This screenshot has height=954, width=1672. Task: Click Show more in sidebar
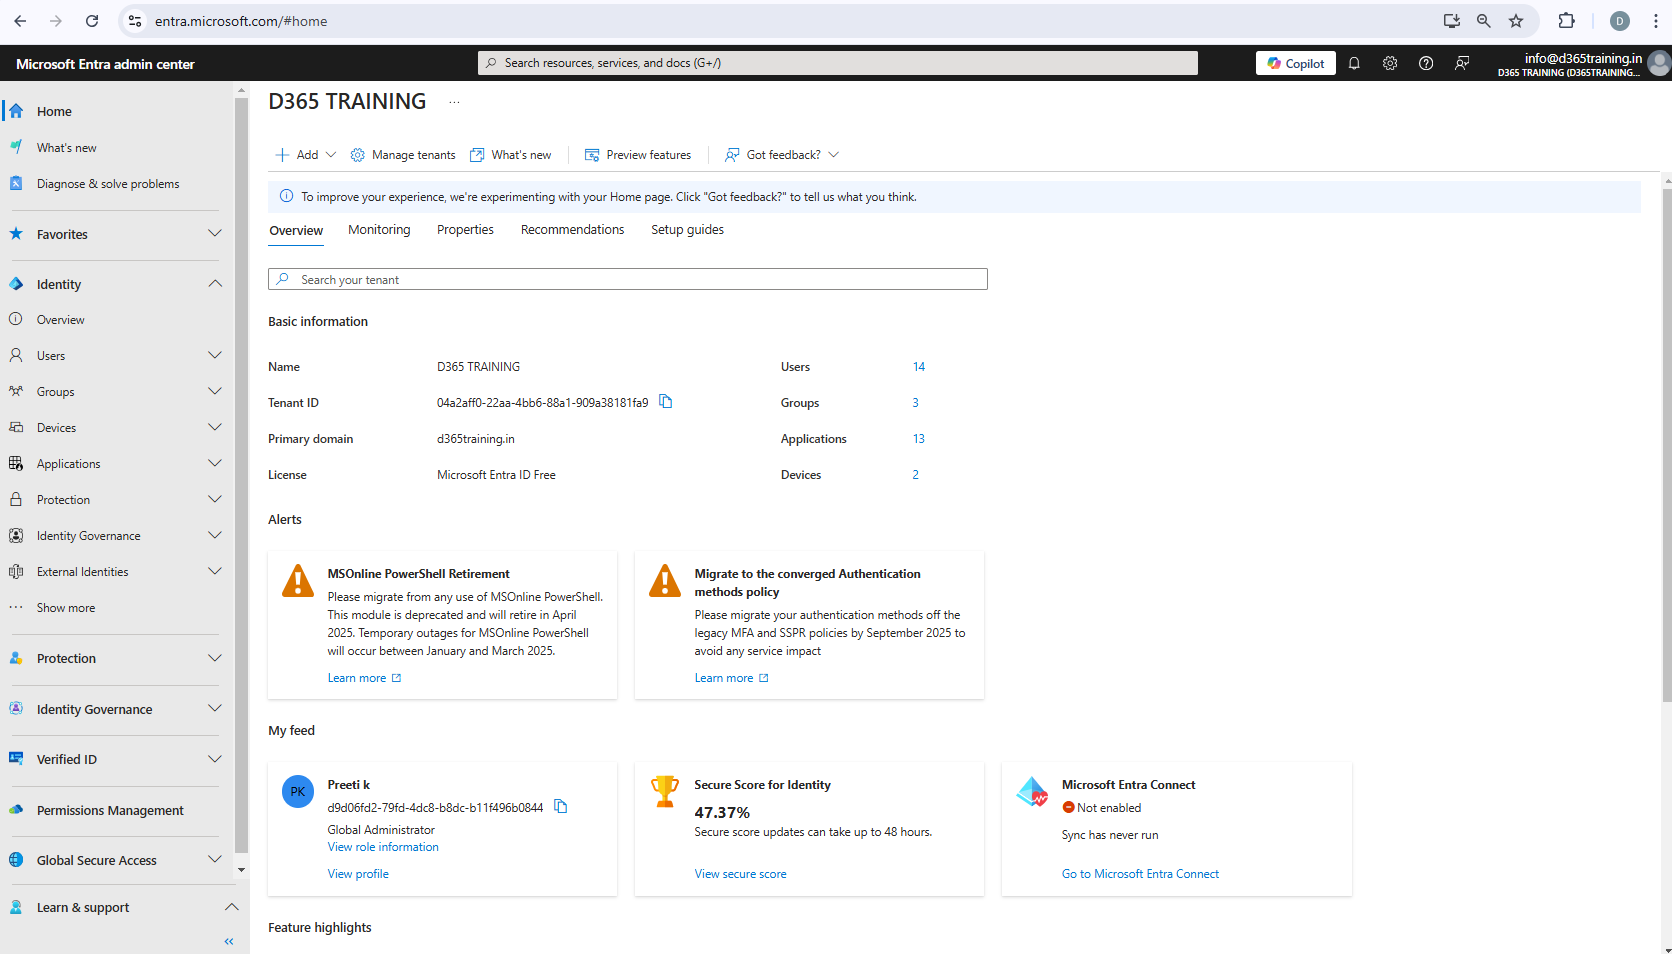coord(66,608)
